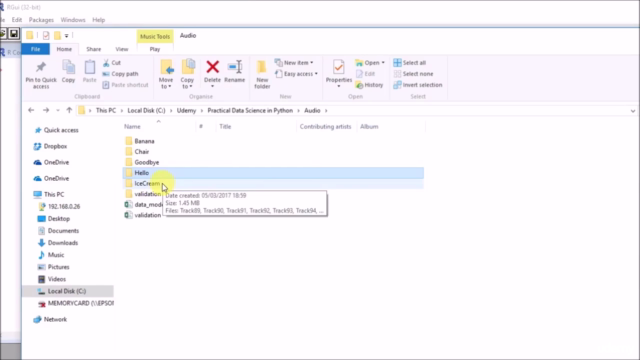This screenshot has height=360, width=640.
Task: Select the Chair folder
Action: click(x=142, y=151)
